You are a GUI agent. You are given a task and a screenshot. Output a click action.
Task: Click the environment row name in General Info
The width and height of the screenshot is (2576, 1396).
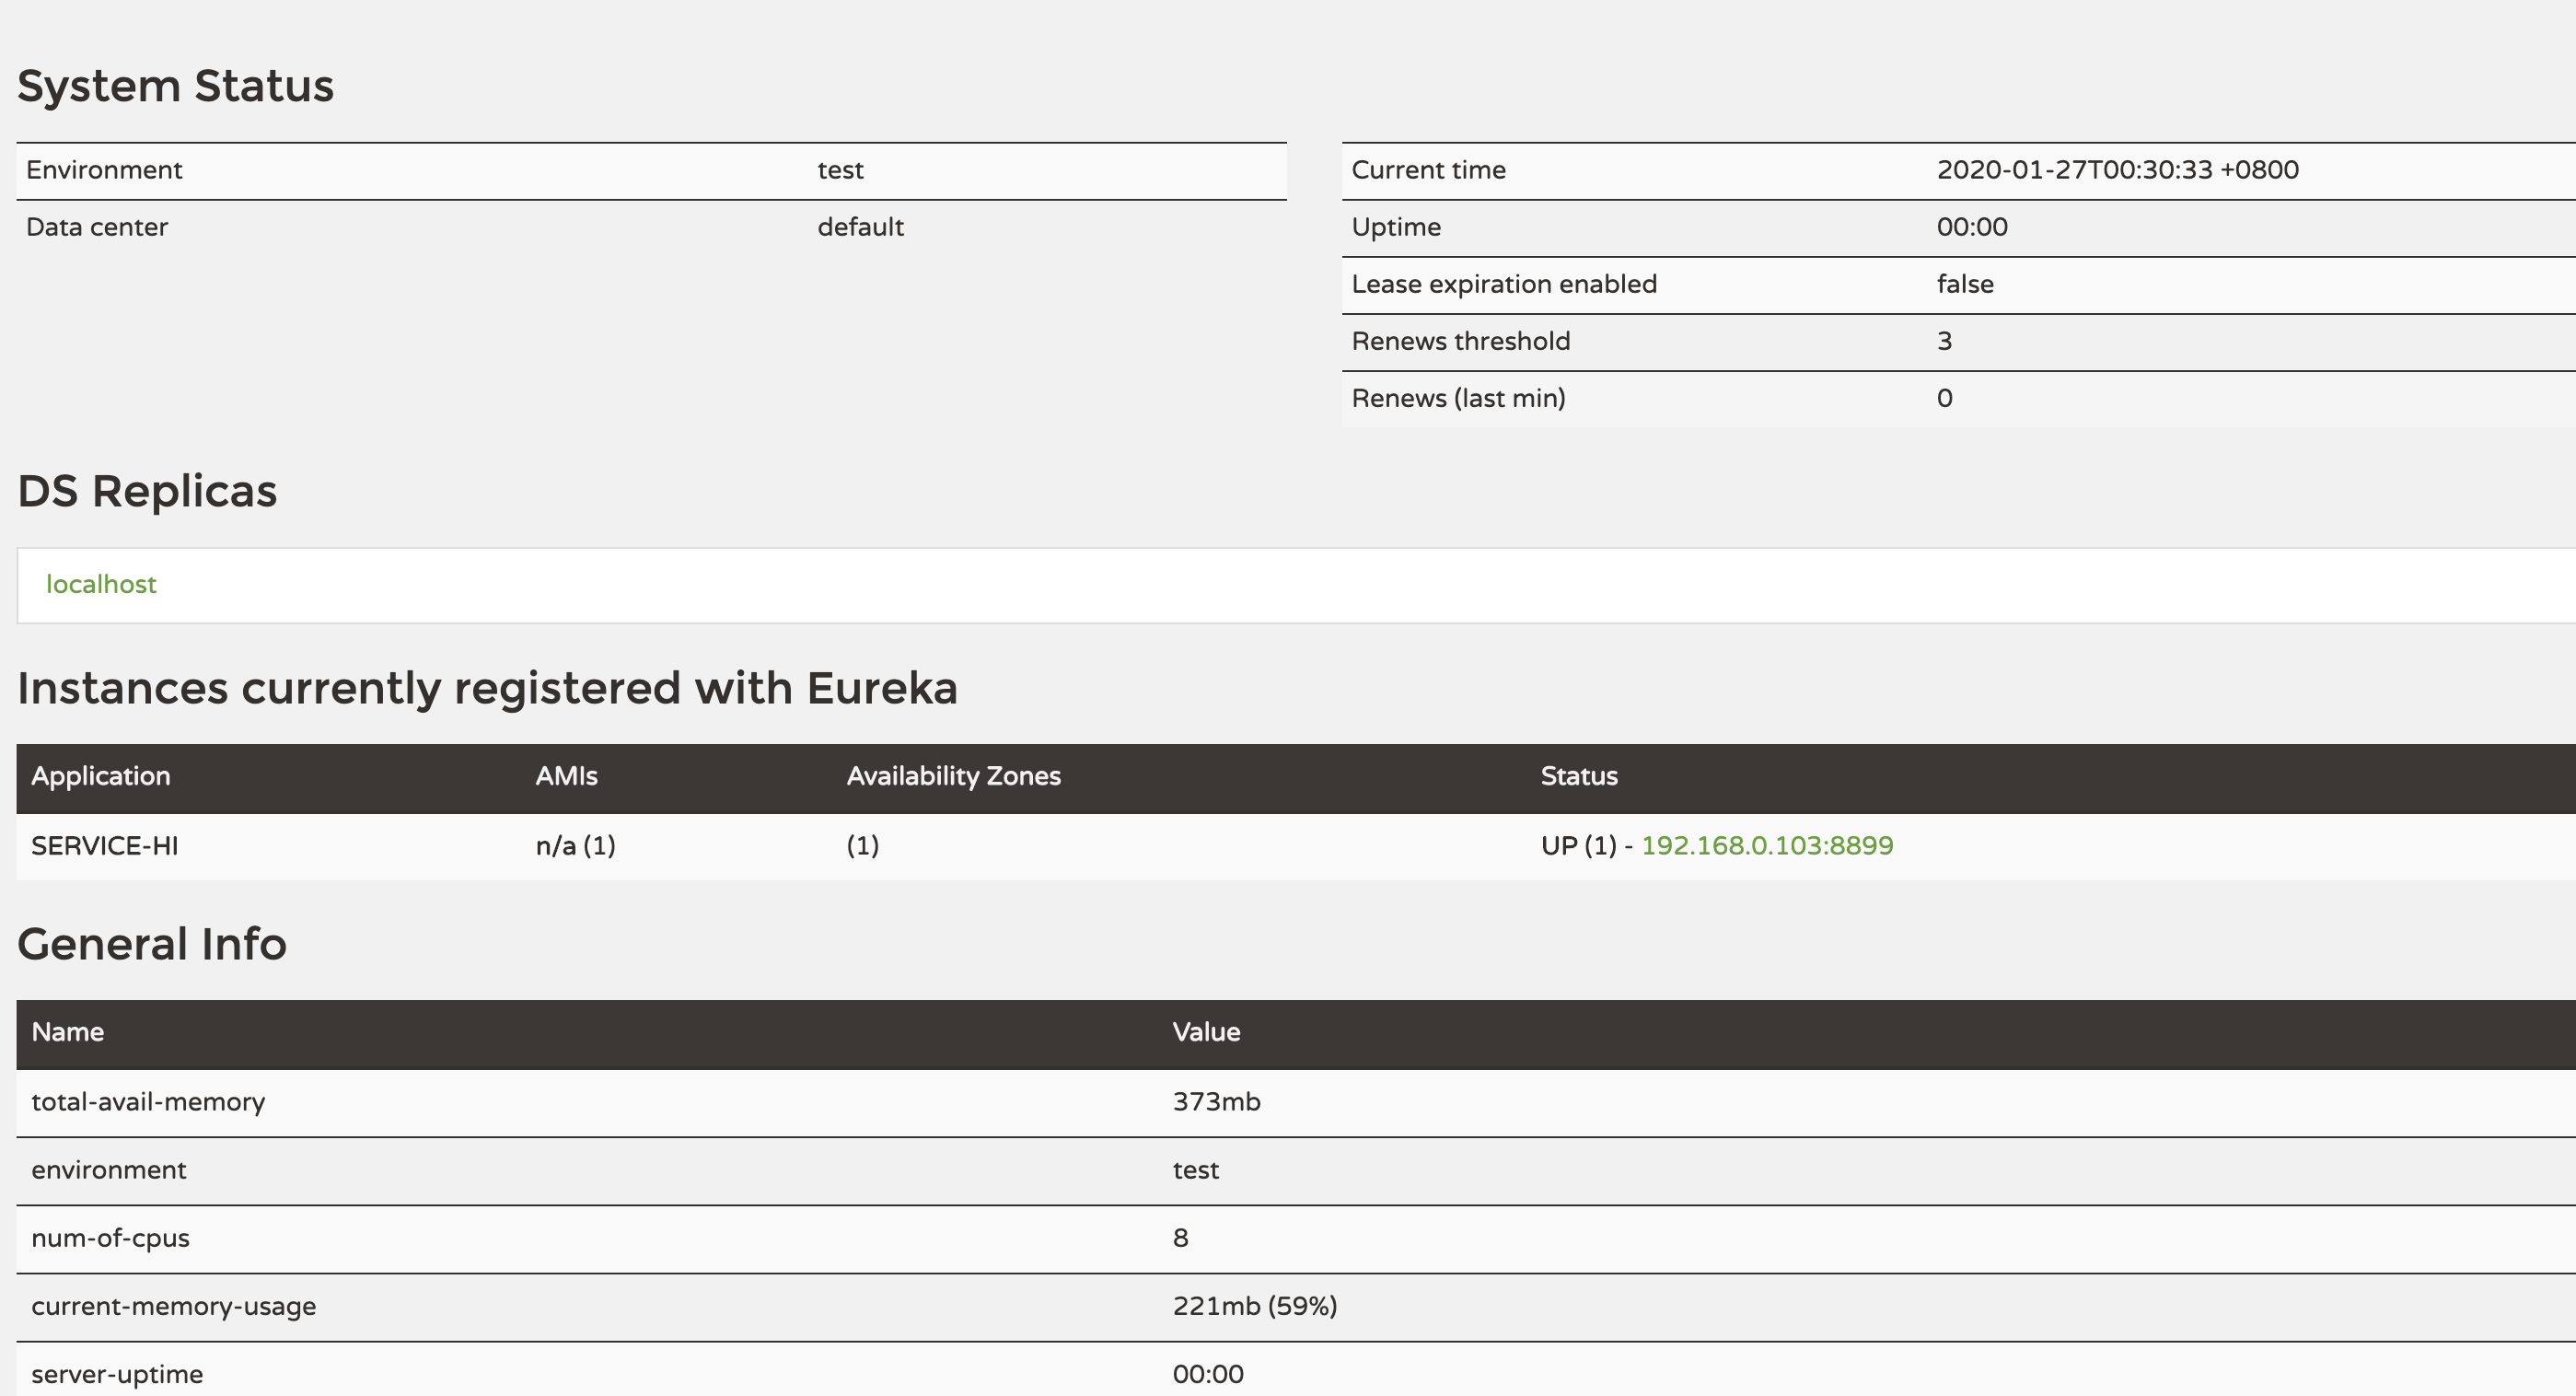point(109,1170)
